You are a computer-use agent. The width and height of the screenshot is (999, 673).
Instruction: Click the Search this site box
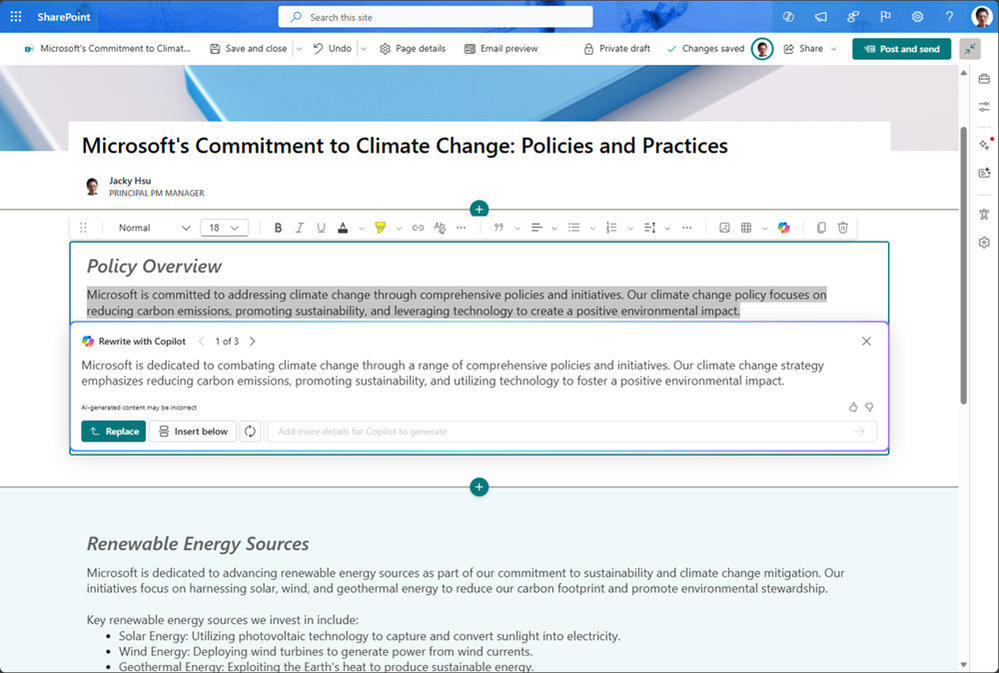coord(435,17)
